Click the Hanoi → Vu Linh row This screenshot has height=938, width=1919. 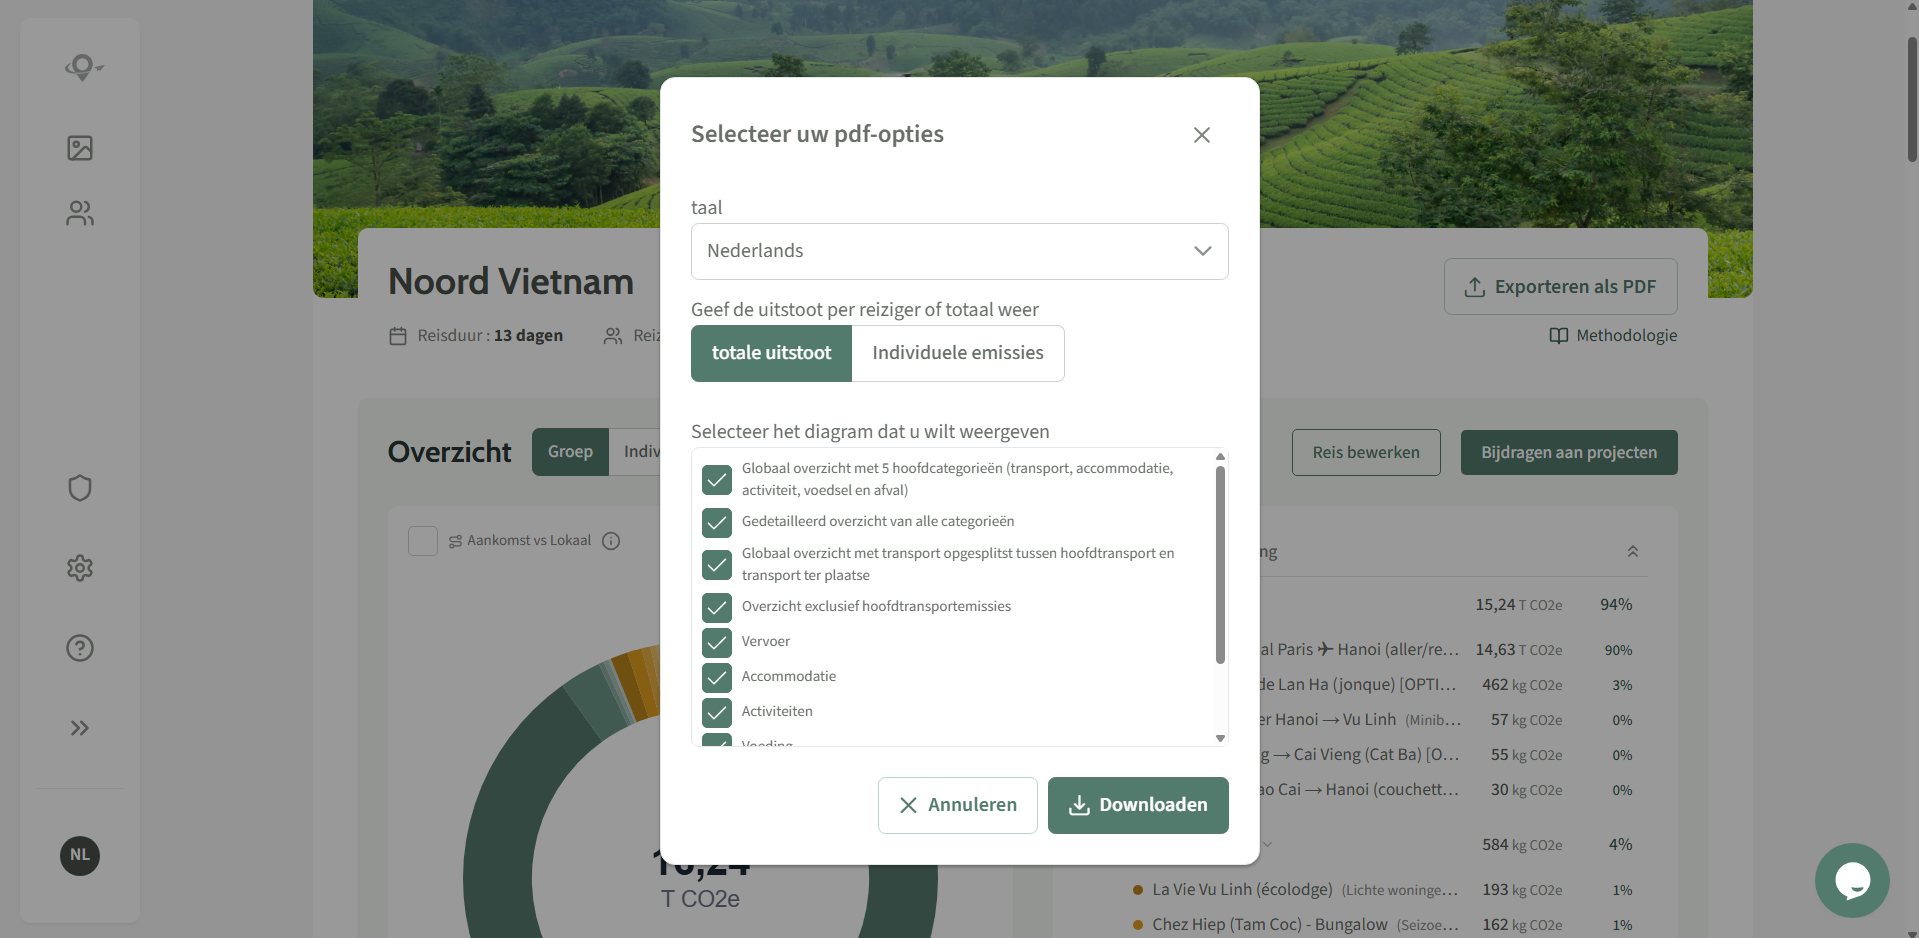pyautogui.click(x=1448, y=720)
